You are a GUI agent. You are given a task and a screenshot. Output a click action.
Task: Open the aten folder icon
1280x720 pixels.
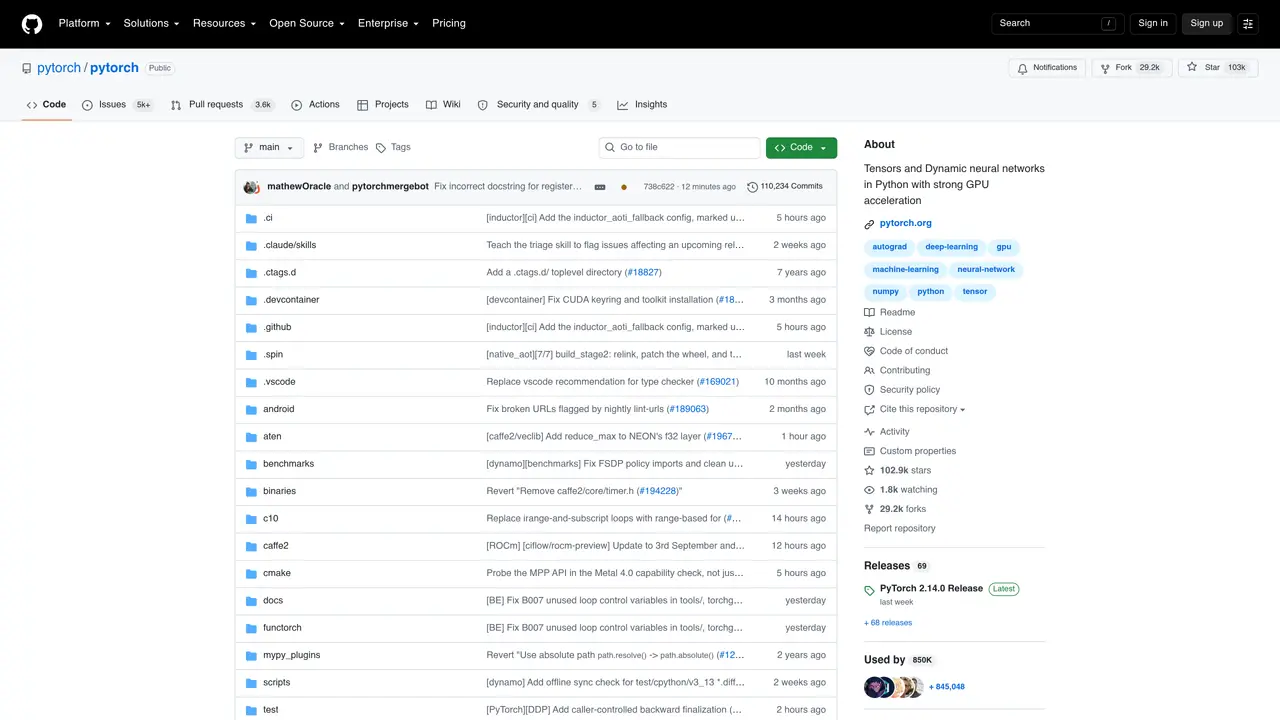click(252, 437)
